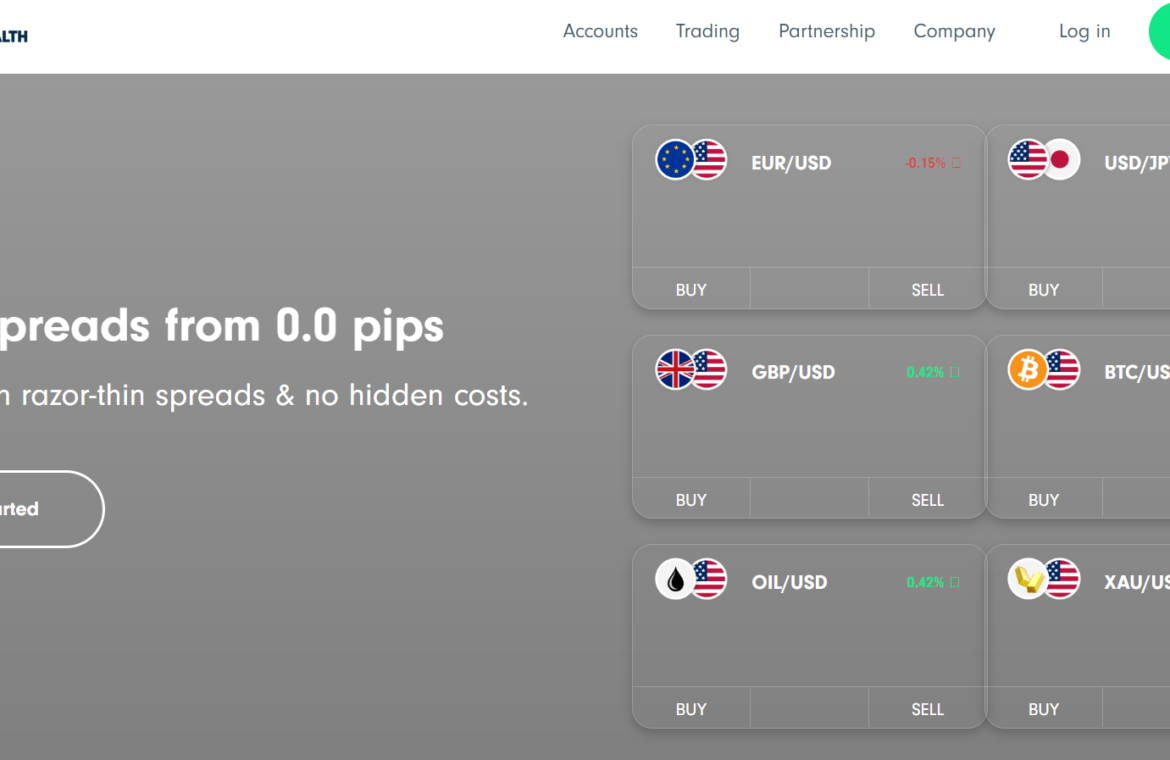Open the Accounts menu
Viewport: 1170px width, 760px height.
tap(600, 31)
